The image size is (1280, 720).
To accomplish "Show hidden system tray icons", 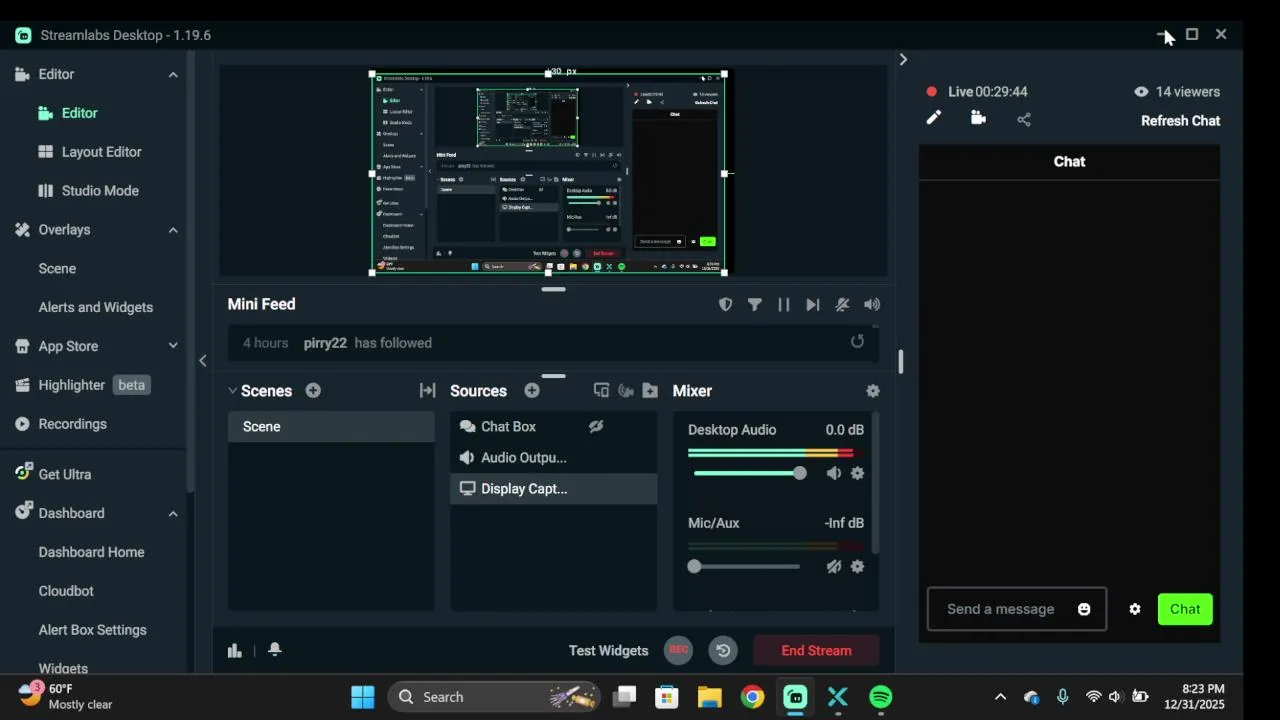I will [x=1000, y=697].
